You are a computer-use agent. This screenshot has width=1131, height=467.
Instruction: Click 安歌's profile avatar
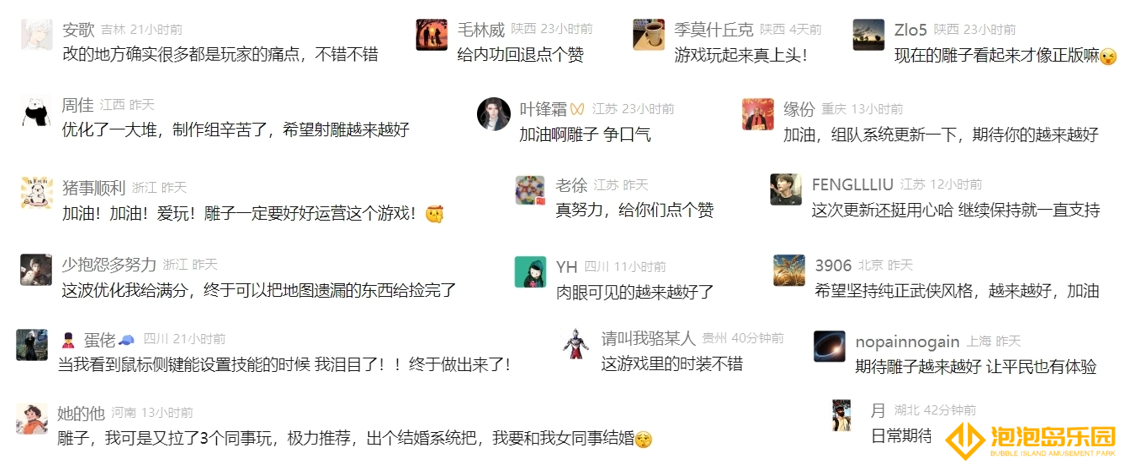point(37,35)
